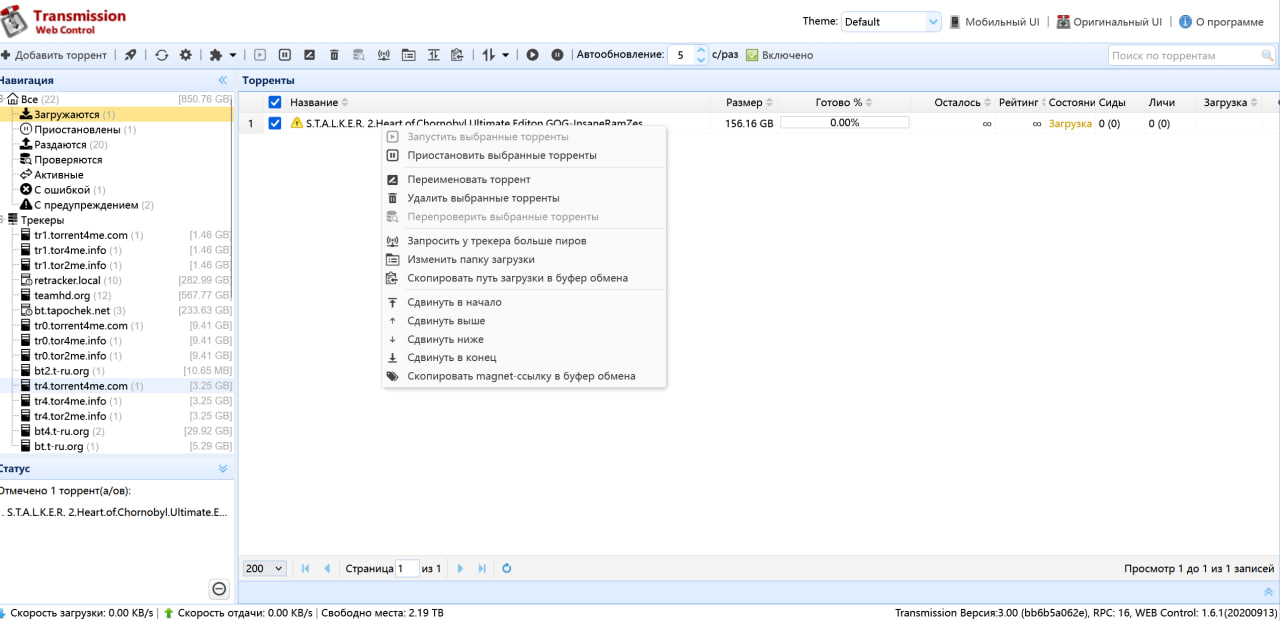This screenshot has width=1280, height=621.
Task: Click the start all torrents play icon
Action: 533,55
